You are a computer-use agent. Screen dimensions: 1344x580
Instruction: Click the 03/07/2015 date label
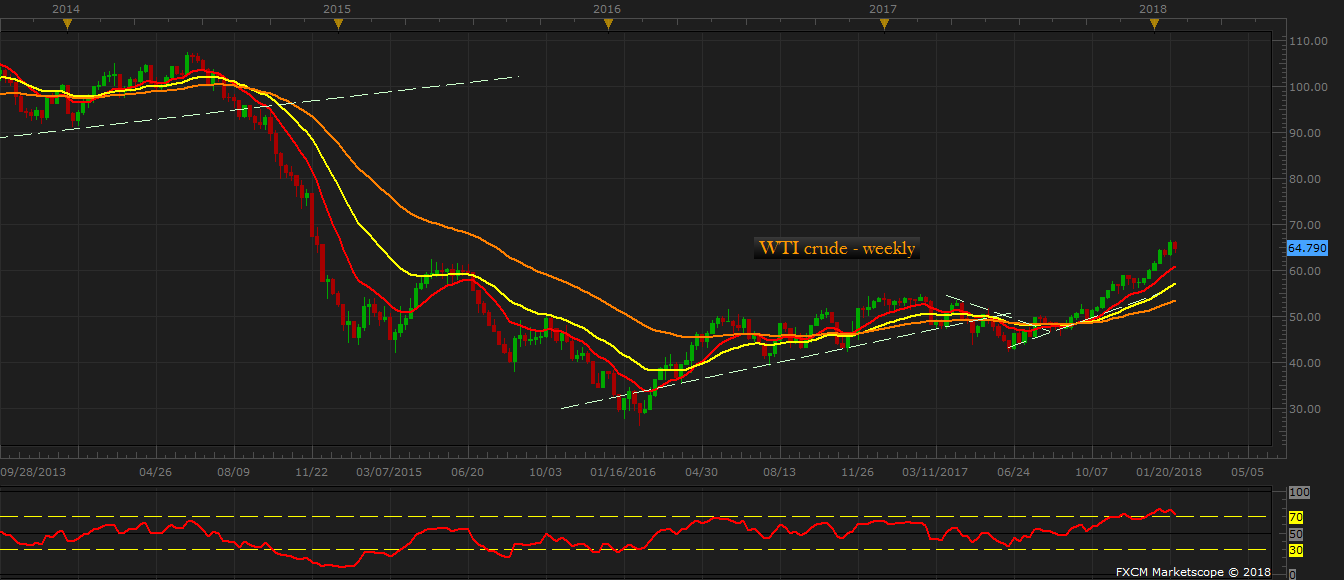[390, 471]
